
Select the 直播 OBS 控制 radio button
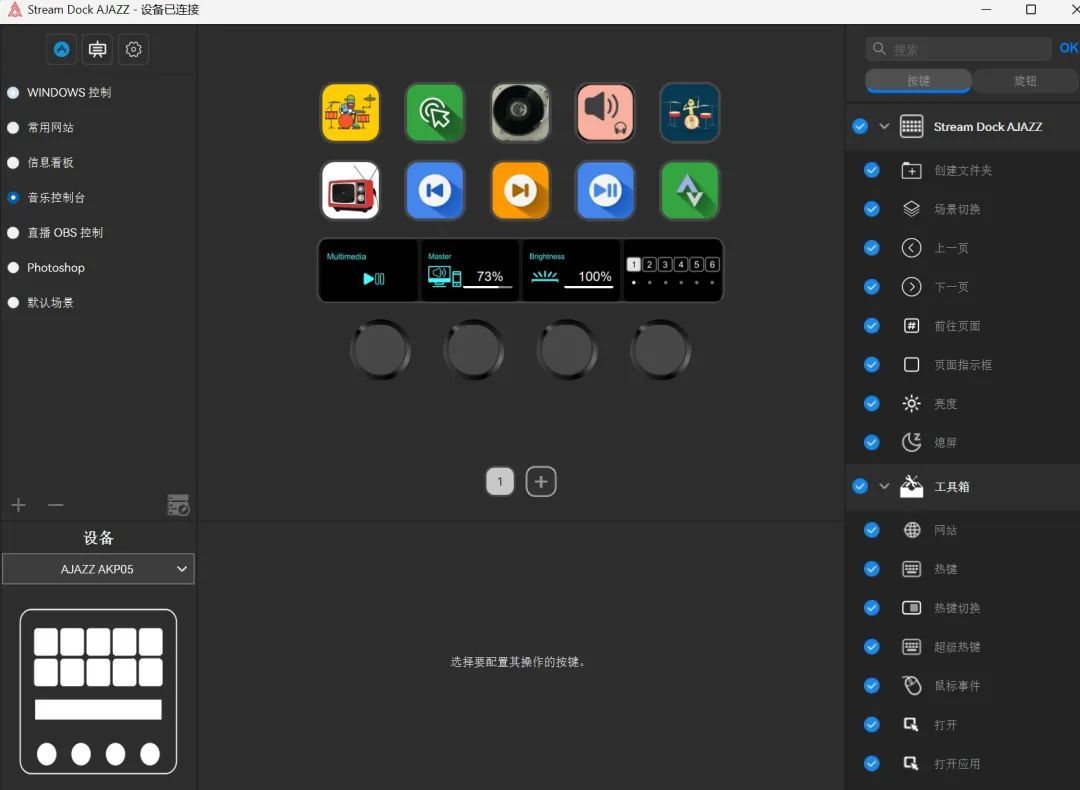tap(13, 233)
